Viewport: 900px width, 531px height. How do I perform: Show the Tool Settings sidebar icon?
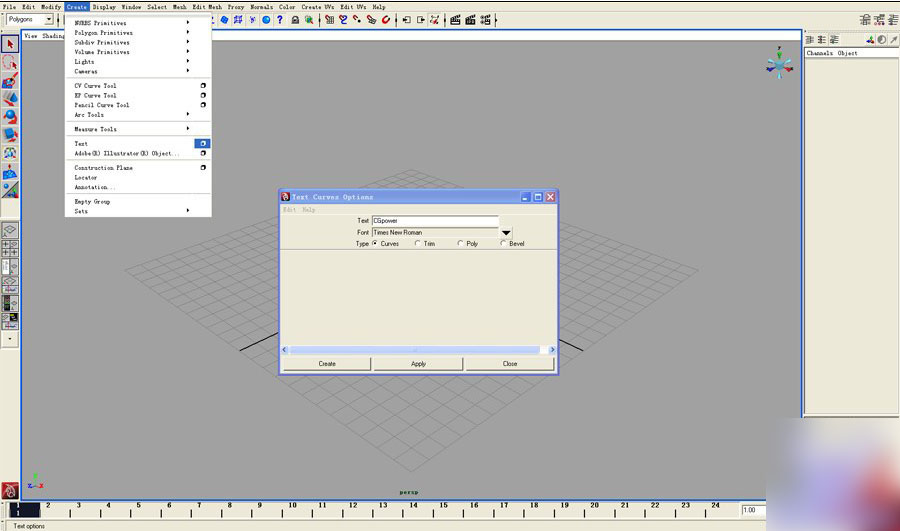(879, 20)
